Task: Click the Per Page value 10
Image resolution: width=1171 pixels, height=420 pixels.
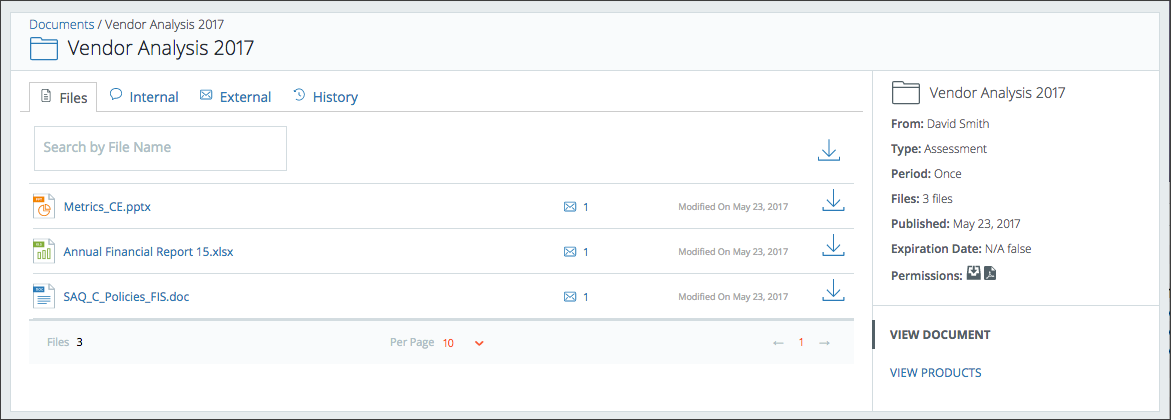Action: (x=448, y=343)
